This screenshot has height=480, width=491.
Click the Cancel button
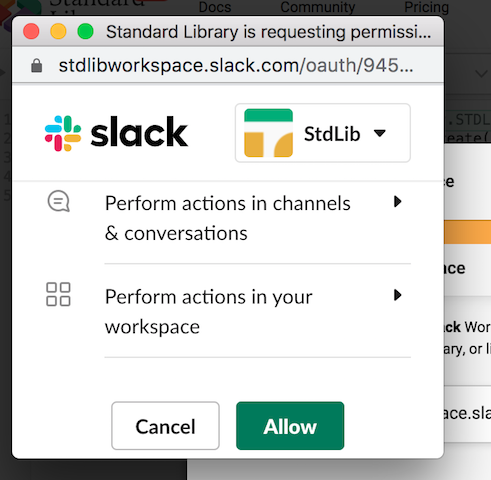pos(165,426)
